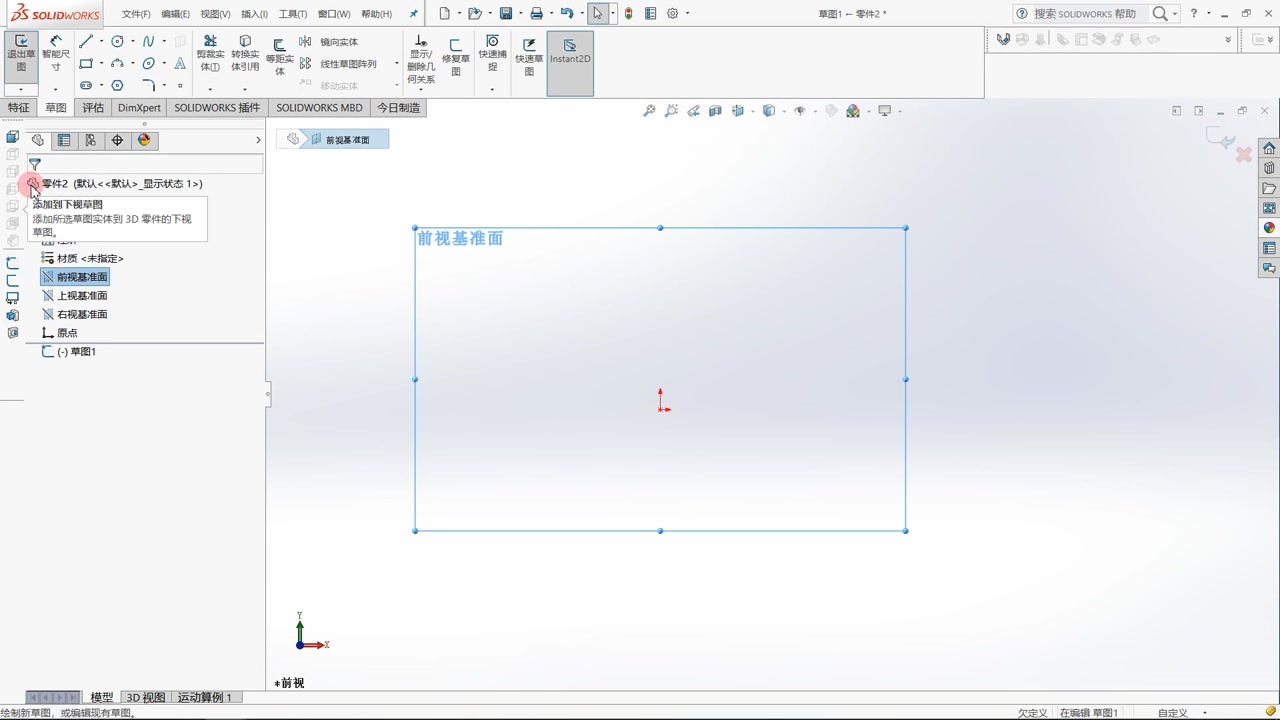Open the ConfigurationManager panel tab

click(90, 140)
